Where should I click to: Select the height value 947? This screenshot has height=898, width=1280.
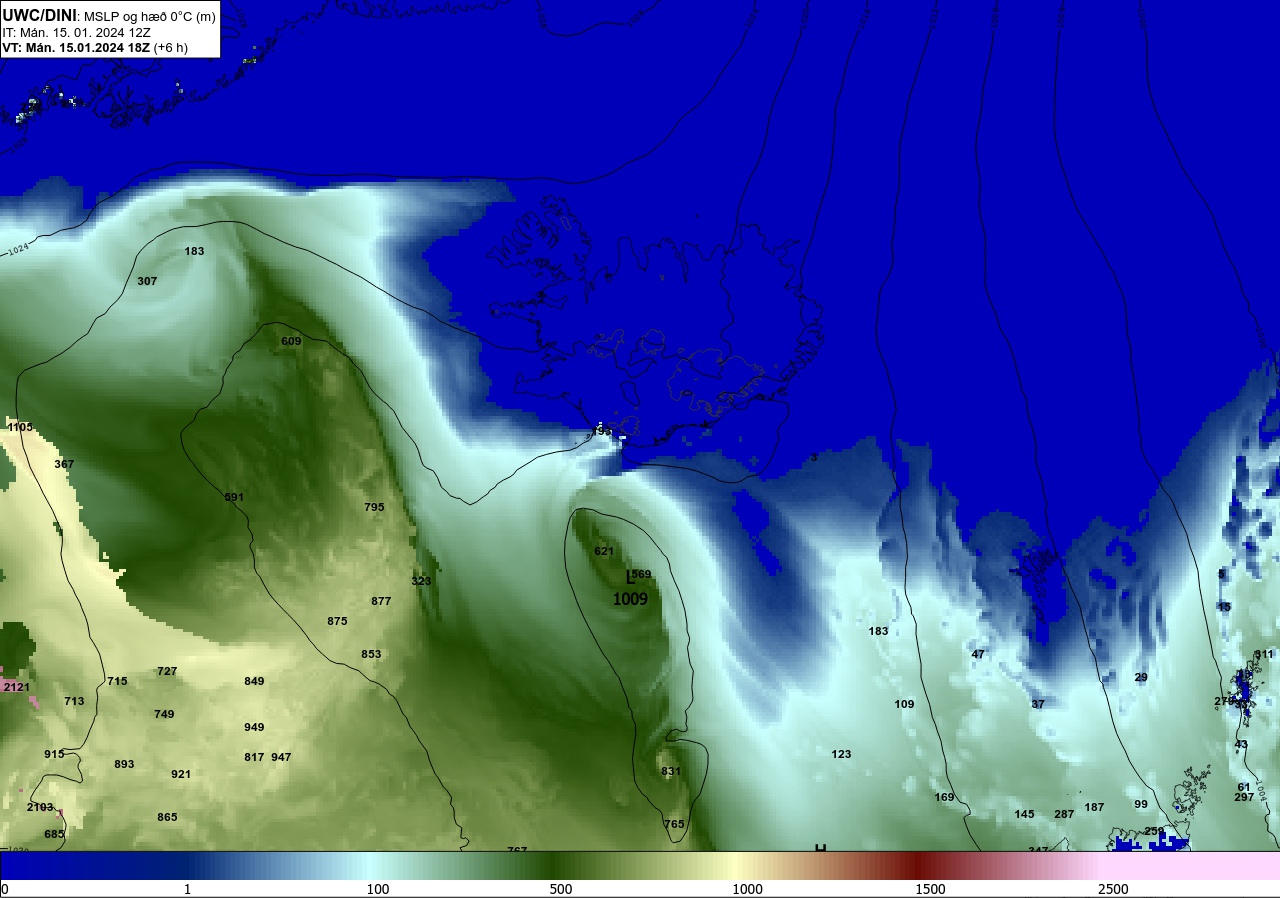281,757
